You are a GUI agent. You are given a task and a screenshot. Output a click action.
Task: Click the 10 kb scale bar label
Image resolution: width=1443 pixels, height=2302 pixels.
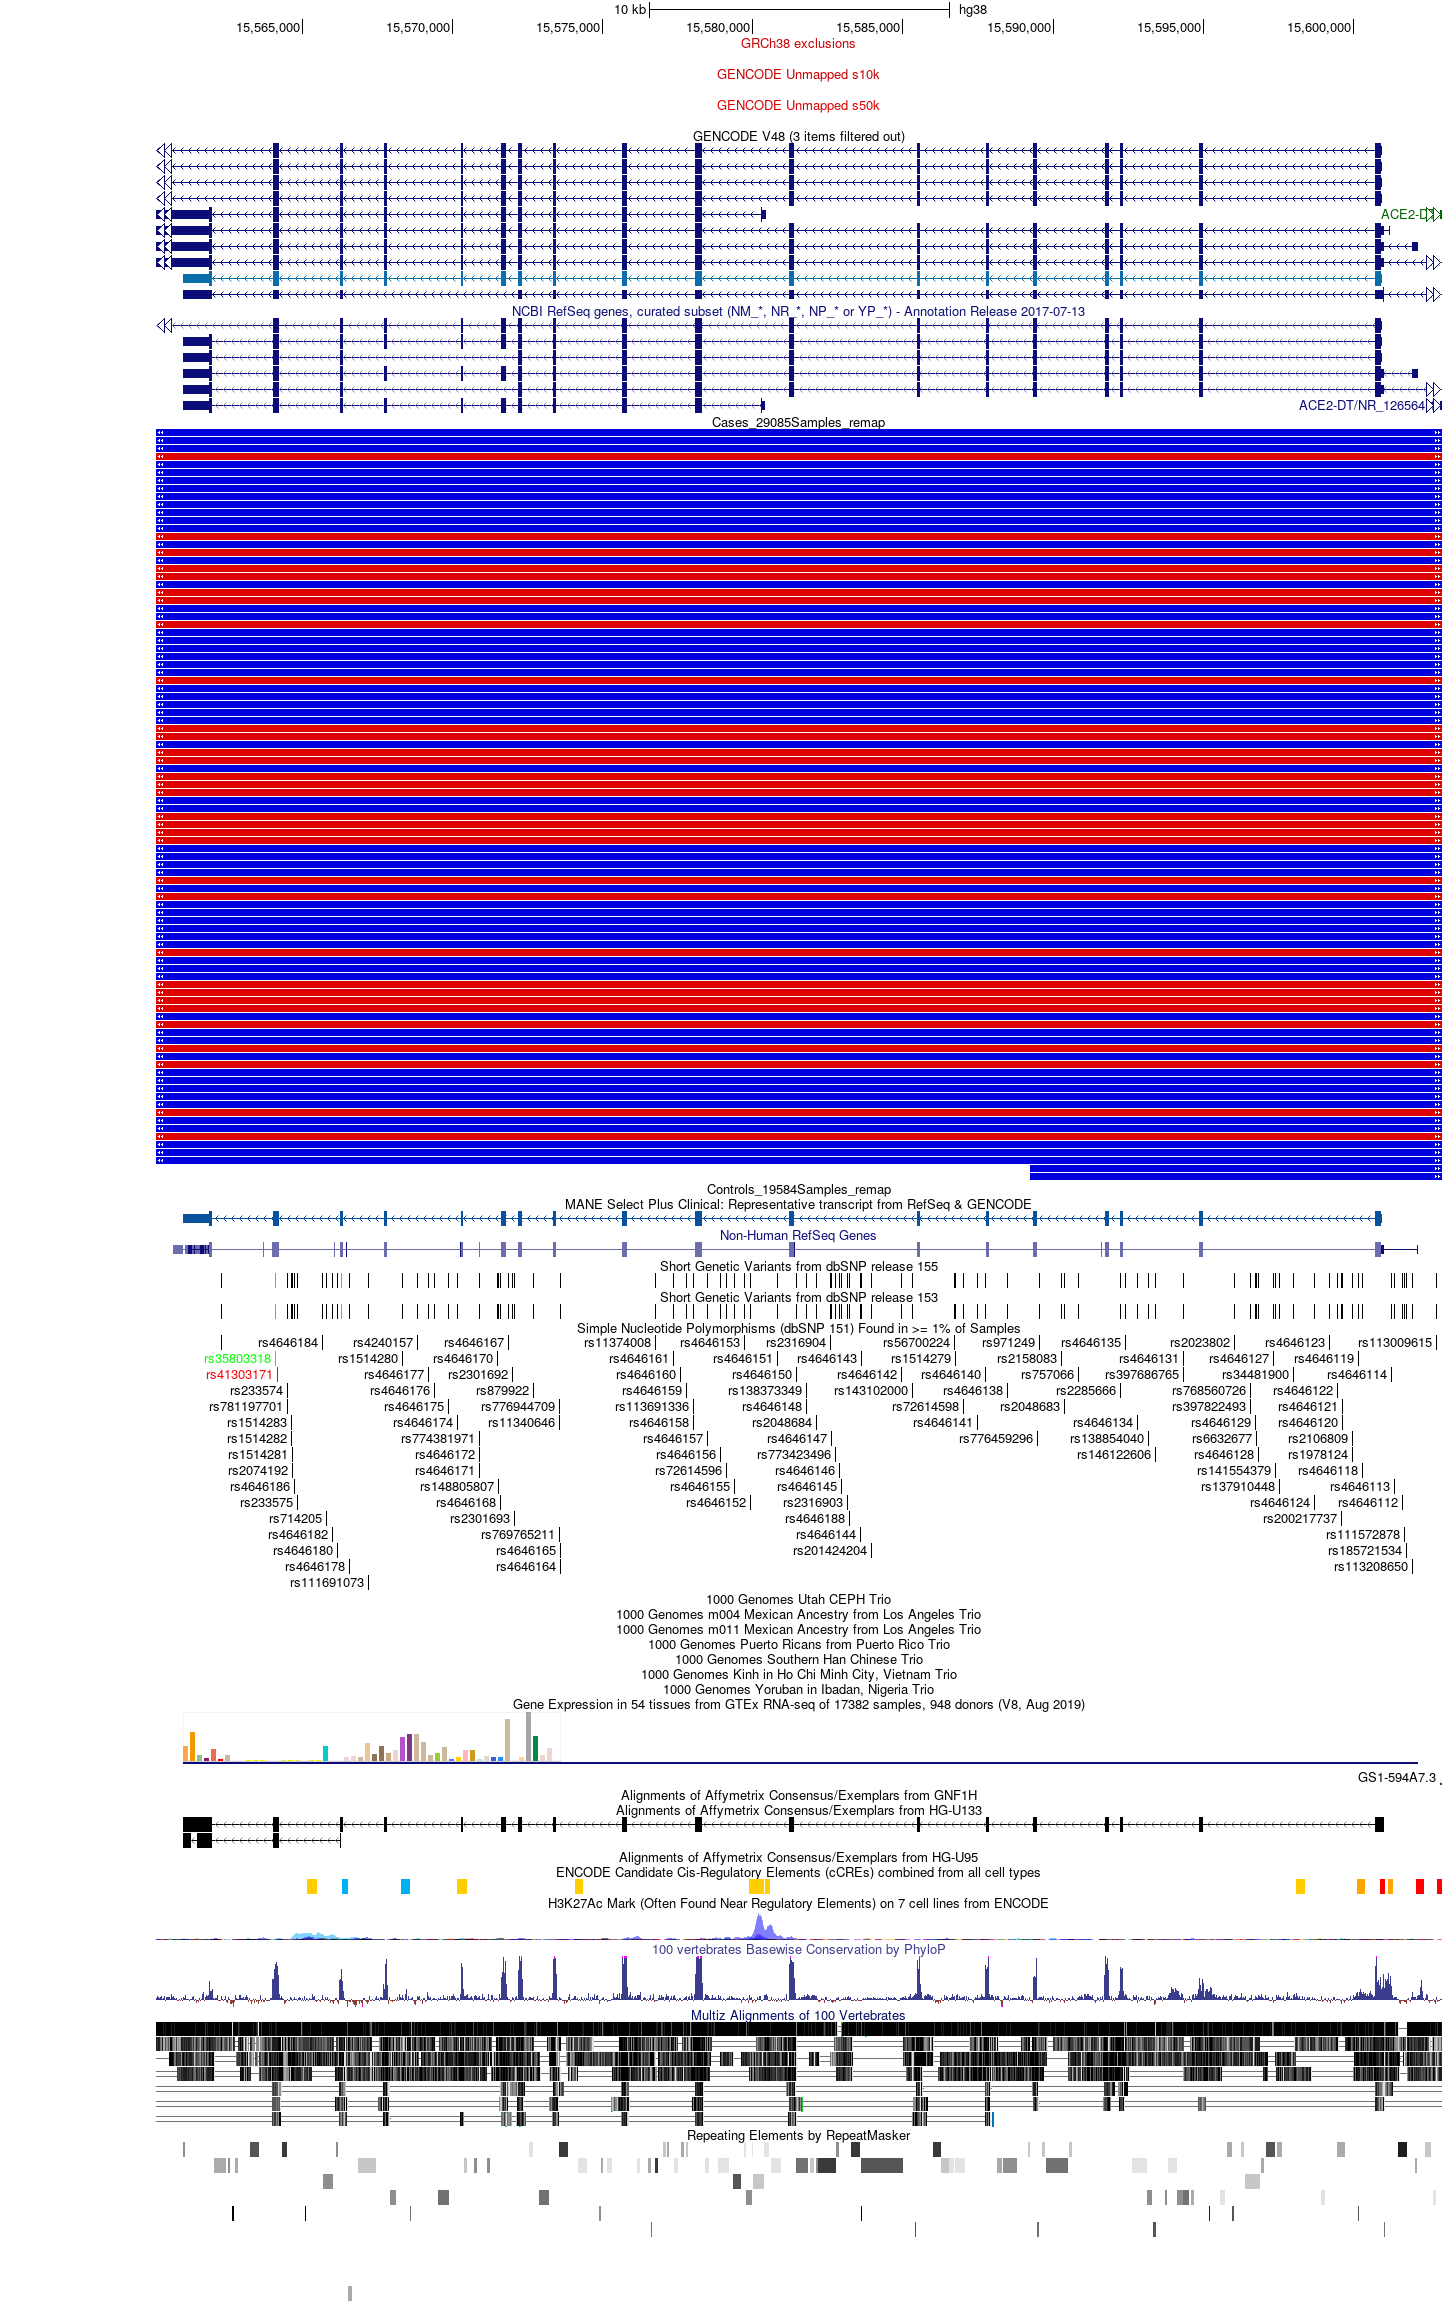[630, 9]
